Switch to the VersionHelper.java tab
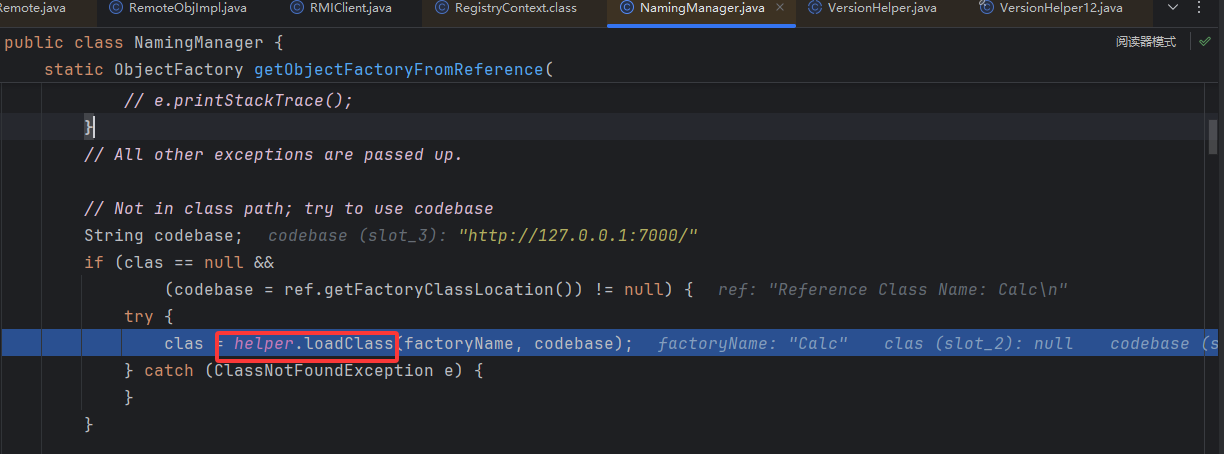 click(x=882, y=8)
